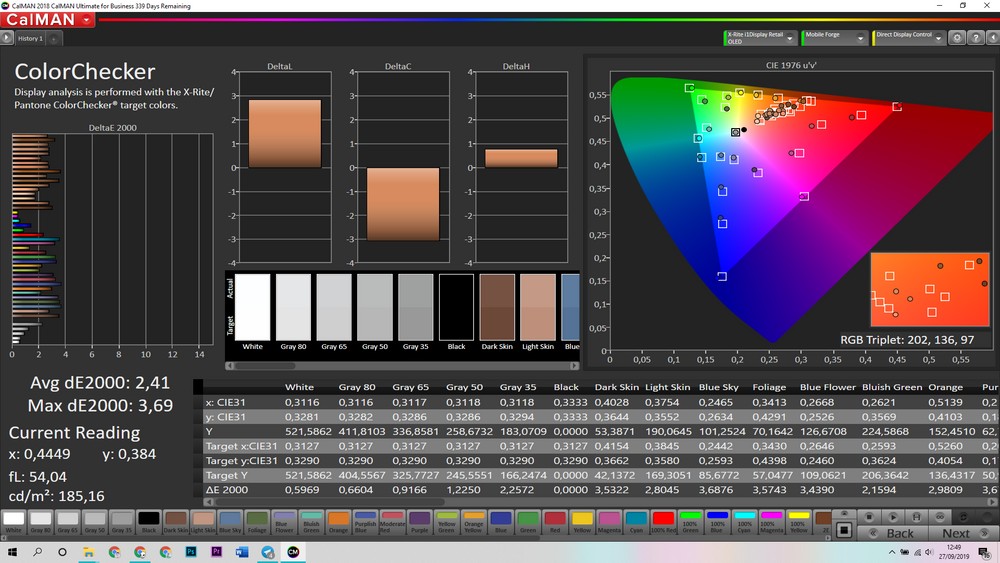Click the play arrow beside History 1
Image resolution: width=1000 pixels, height=563 pixels.
7,38
